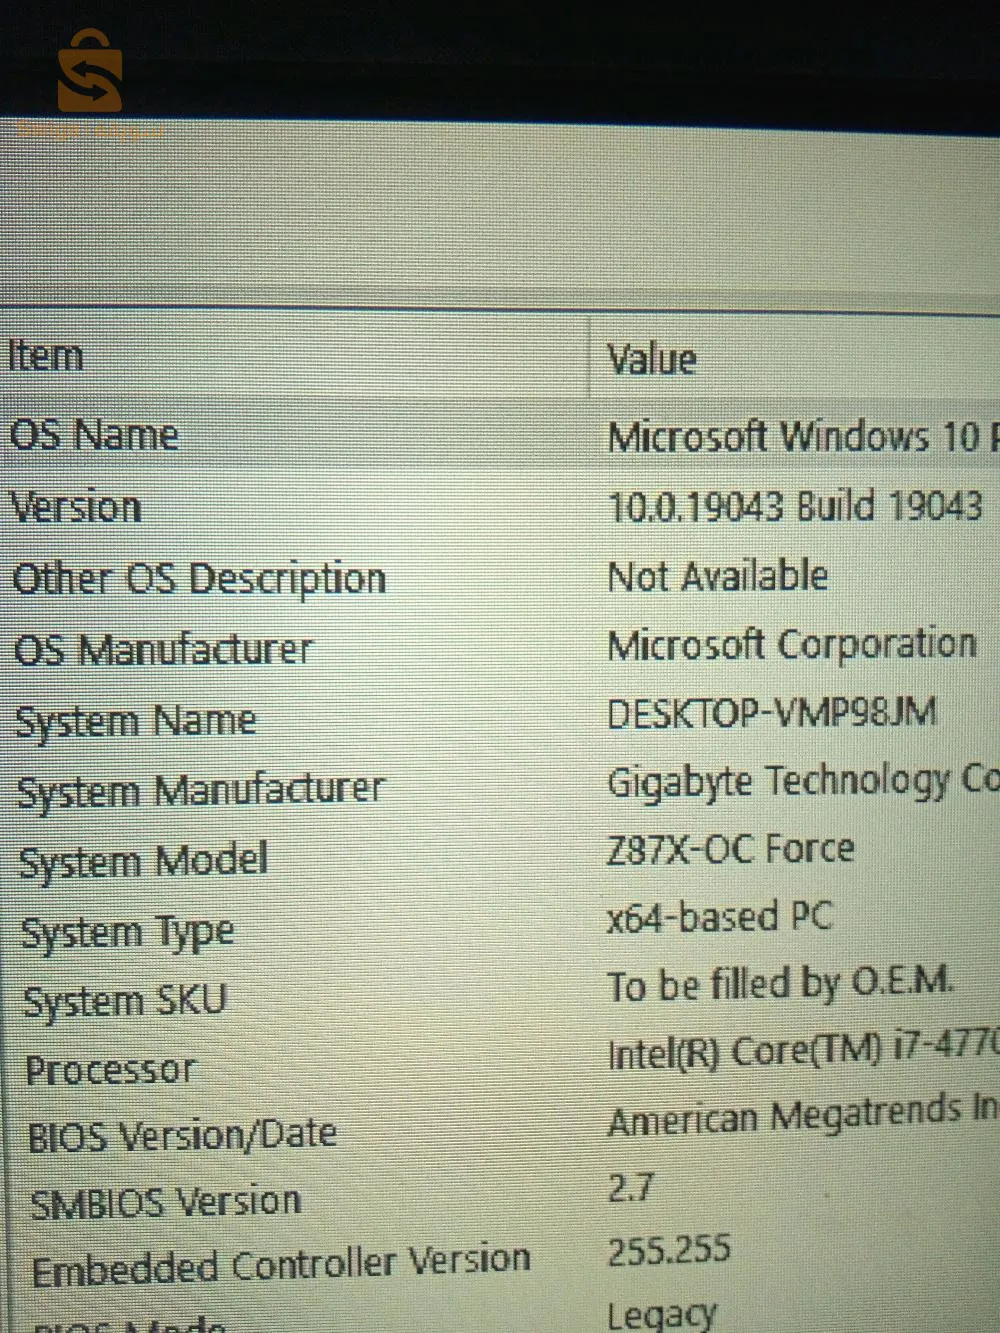The height and width of the screenshot is (1333, 1000).
Task: Select the Z87X-OC Force model value
Action: [x=730, y=849]
